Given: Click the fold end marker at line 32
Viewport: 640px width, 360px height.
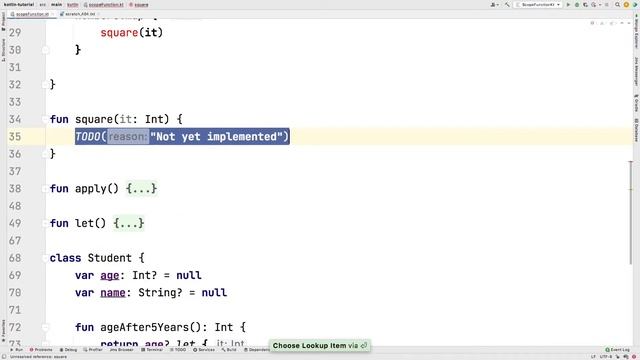Looking at the screenshot, I should (45, 84).
